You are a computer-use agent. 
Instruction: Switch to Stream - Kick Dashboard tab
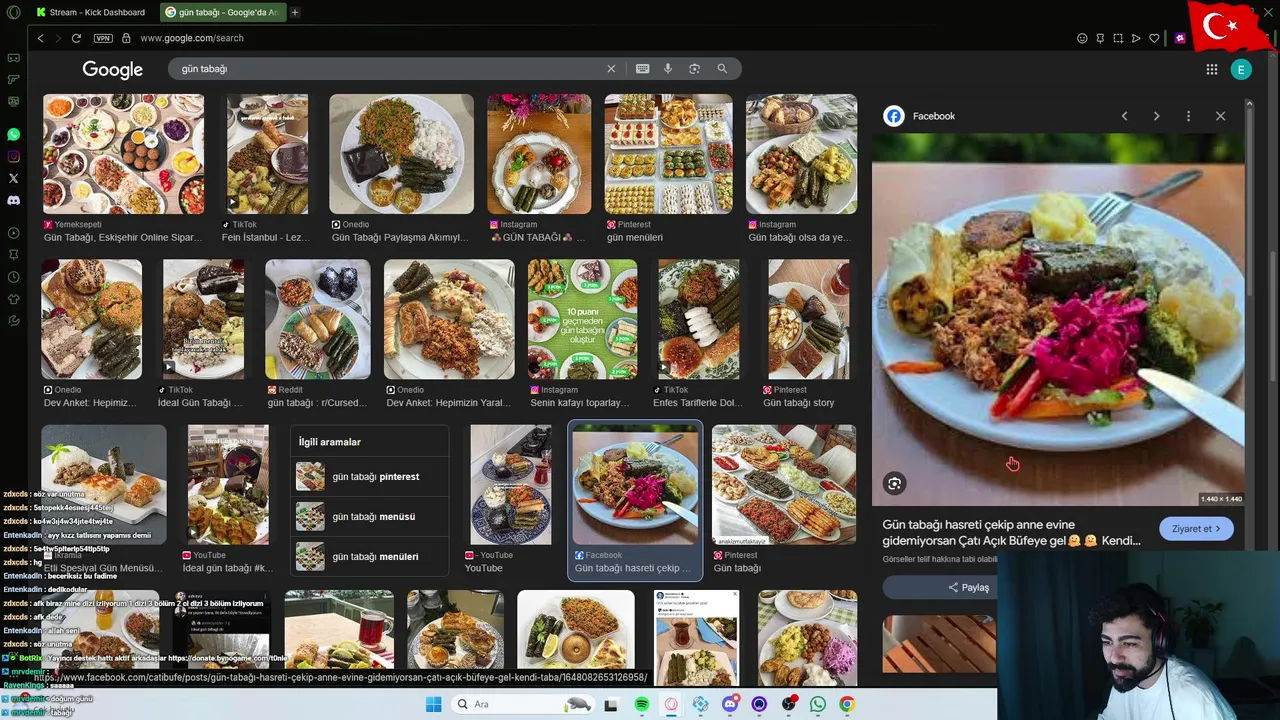[x=90, y=12]
